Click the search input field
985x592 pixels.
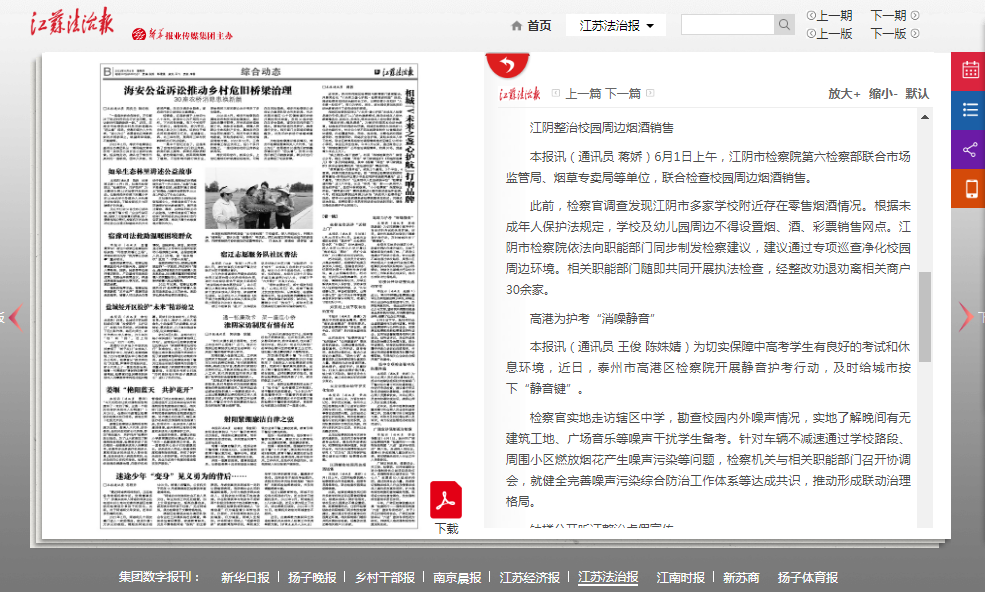(x=727, y=25)
